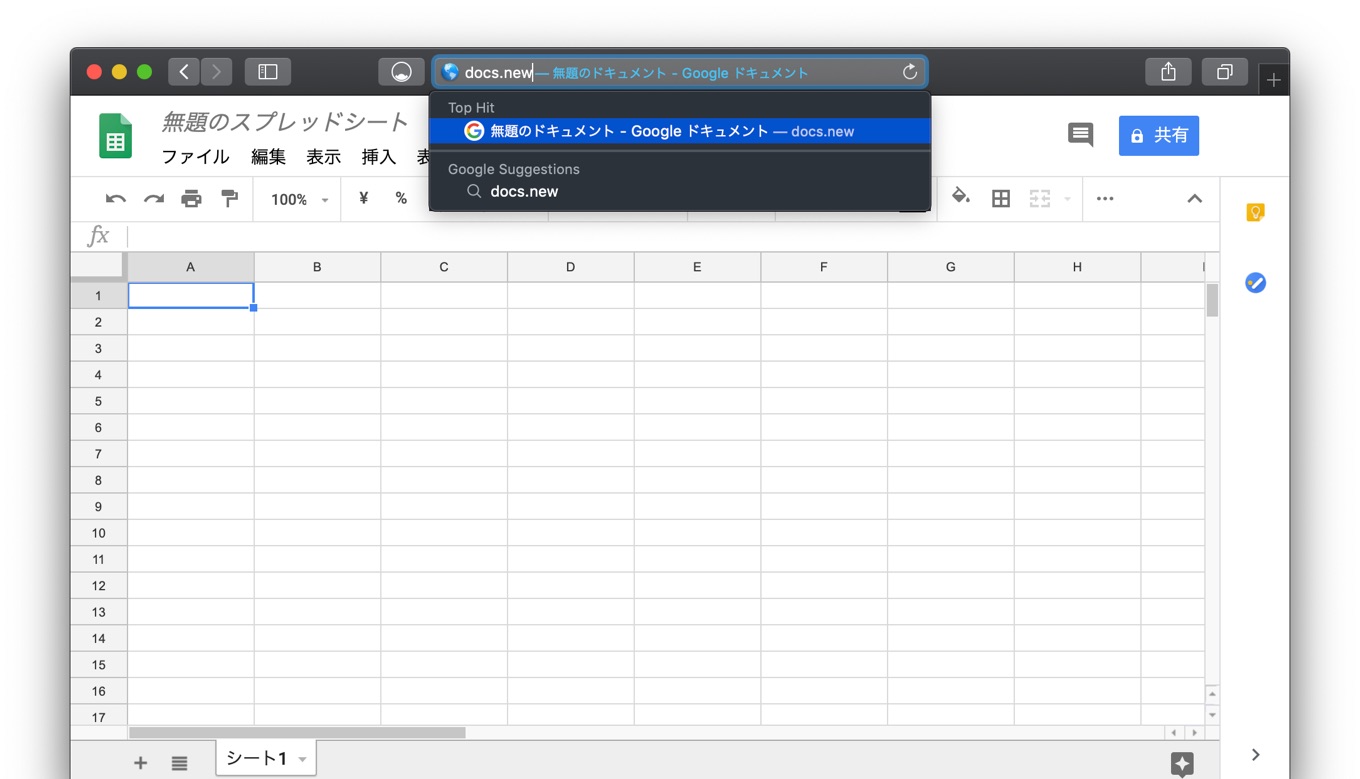
Task: Click the Safari share icon
Action: coord(1168,71)
